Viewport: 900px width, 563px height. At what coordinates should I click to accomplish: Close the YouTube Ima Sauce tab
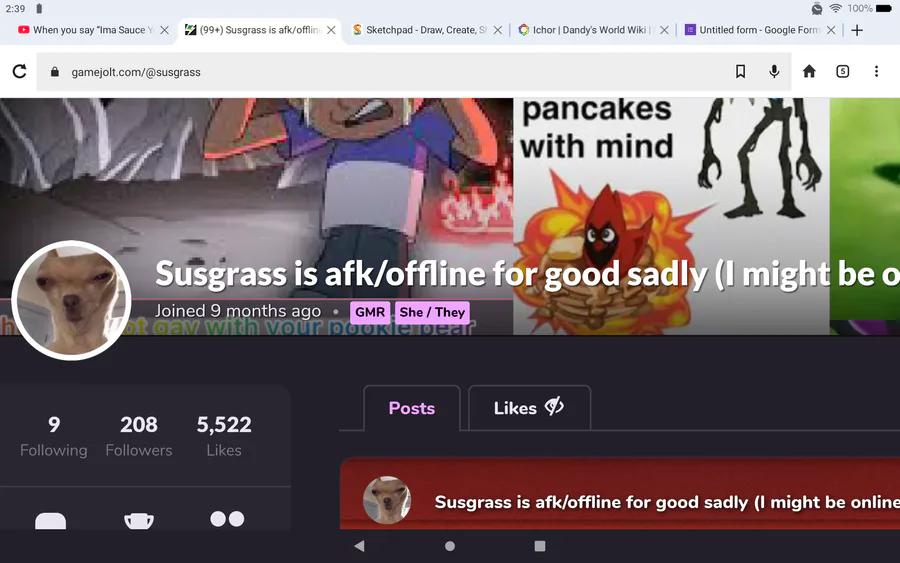pos(164,30)
